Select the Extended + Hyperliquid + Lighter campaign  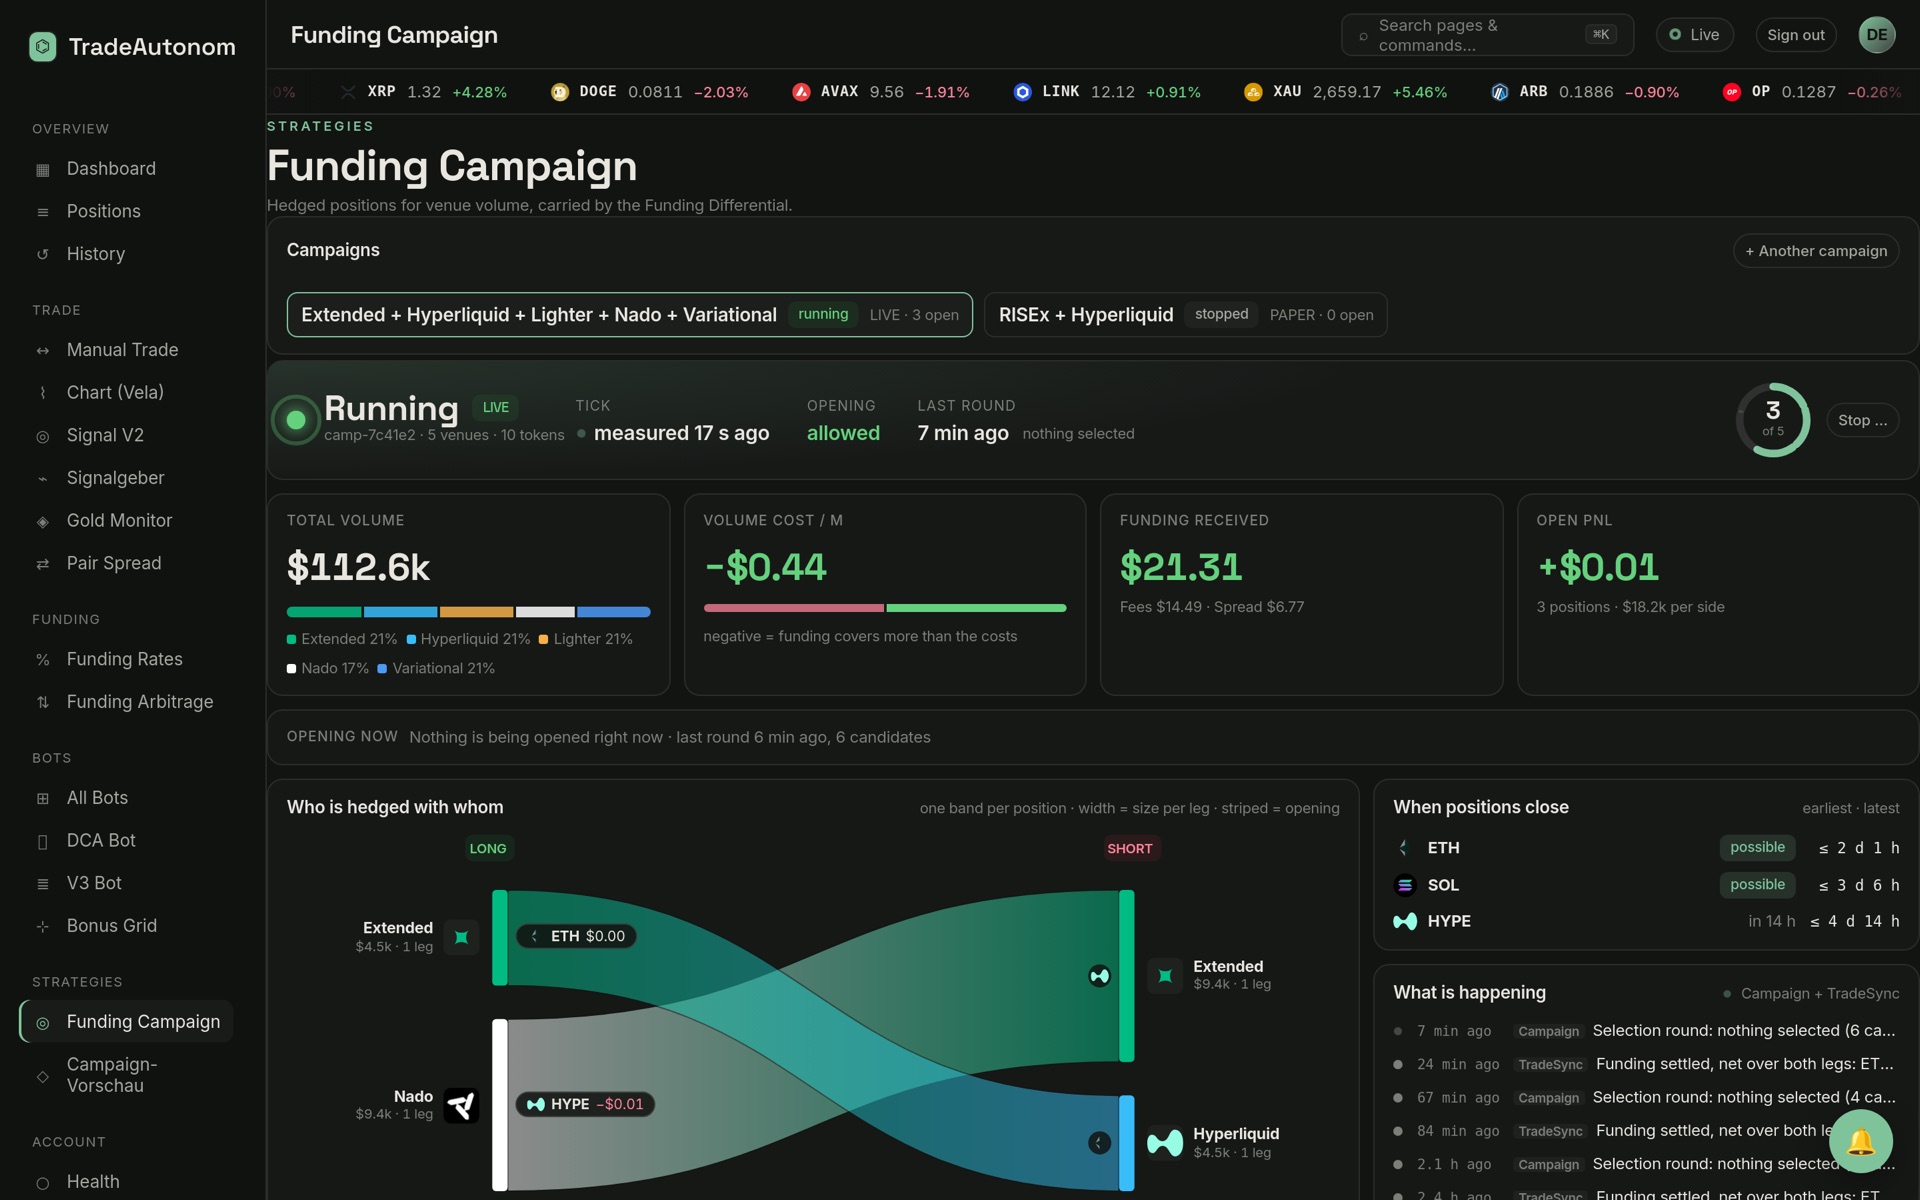[x=629, y=315]
